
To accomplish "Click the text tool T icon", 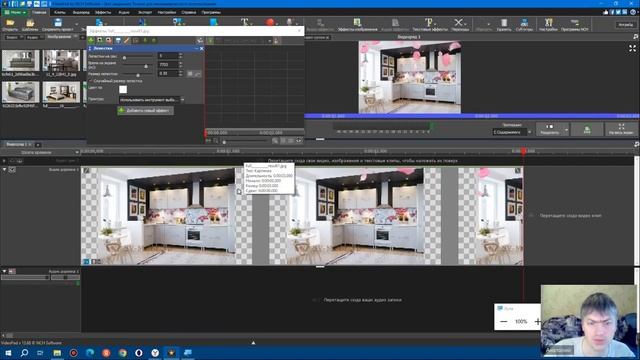I will coord(244,22).
